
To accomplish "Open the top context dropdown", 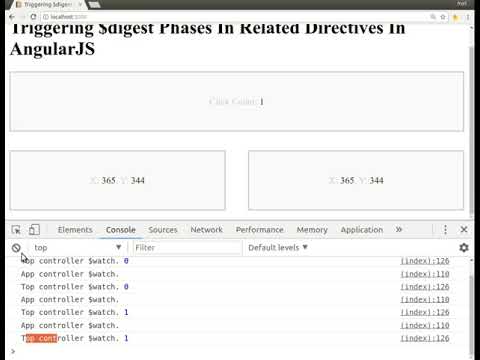I will (x=77, y=248).
